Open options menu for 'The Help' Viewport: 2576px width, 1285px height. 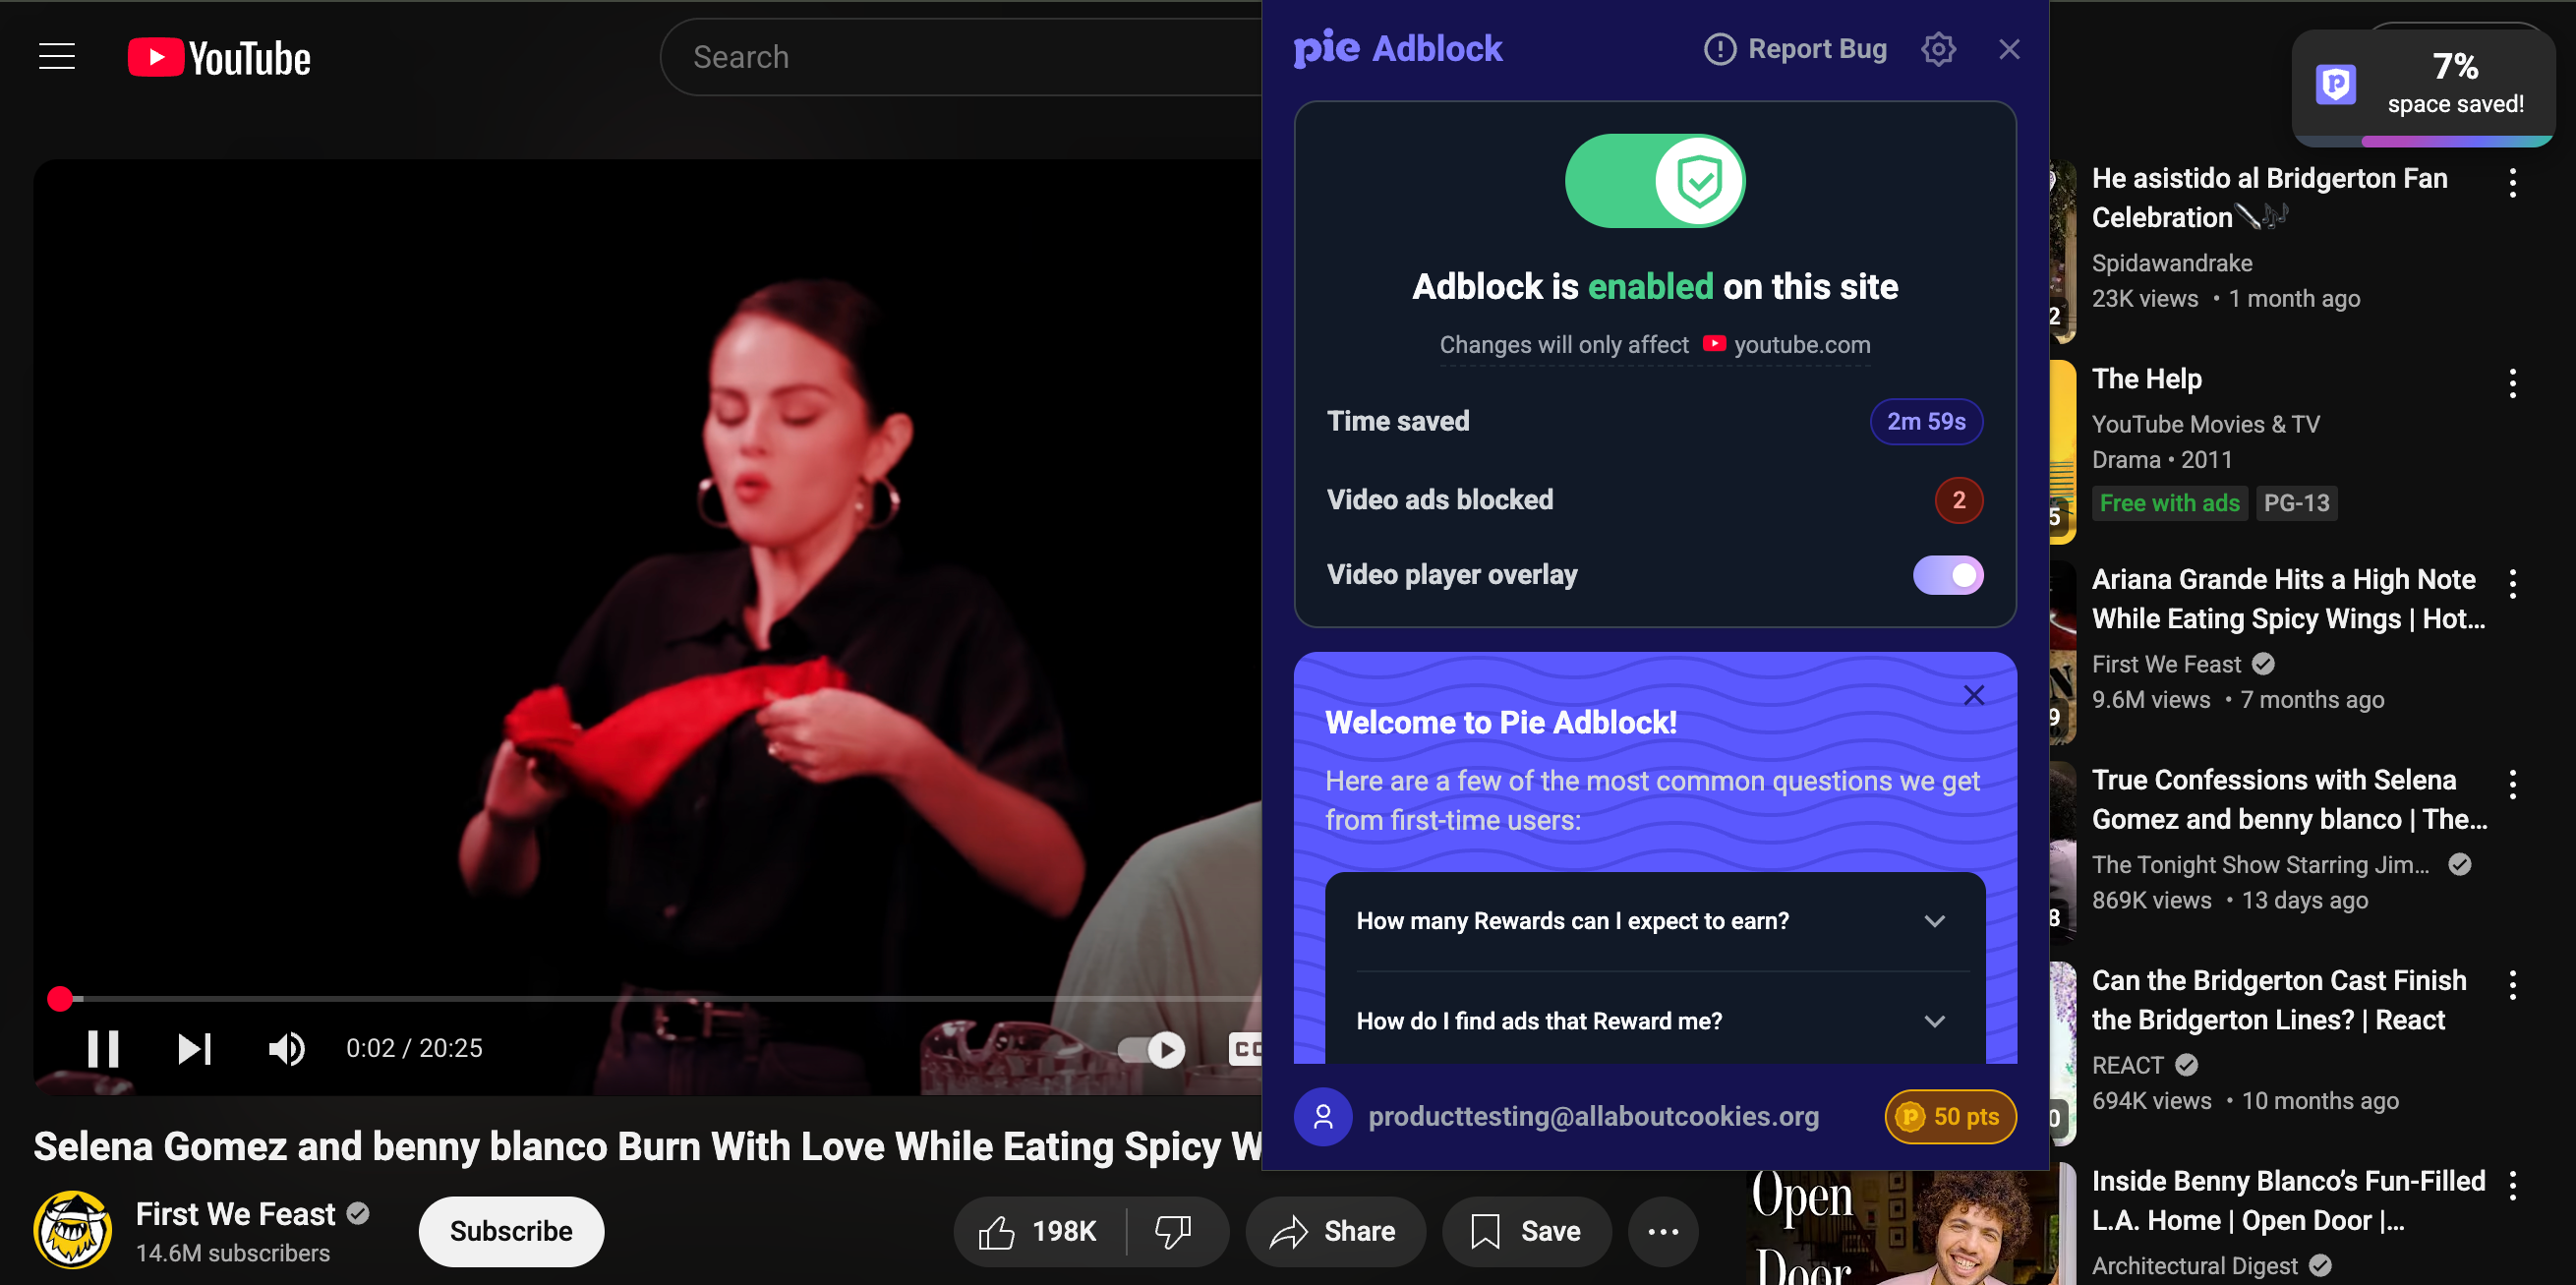pos(2513,383)
